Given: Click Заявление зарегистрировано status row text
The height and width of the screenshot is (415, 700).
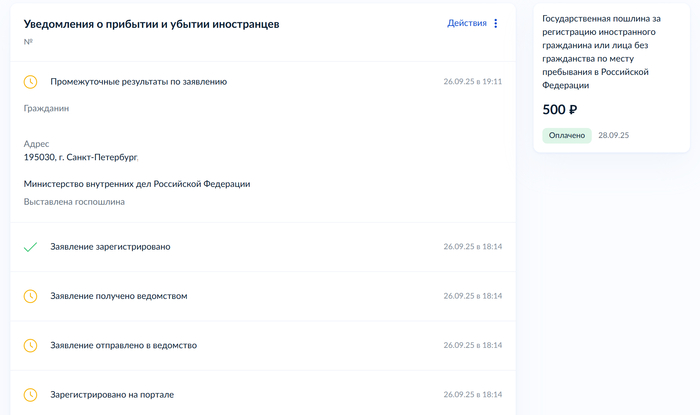Looking at the screenshot, I should coord(110,247).
